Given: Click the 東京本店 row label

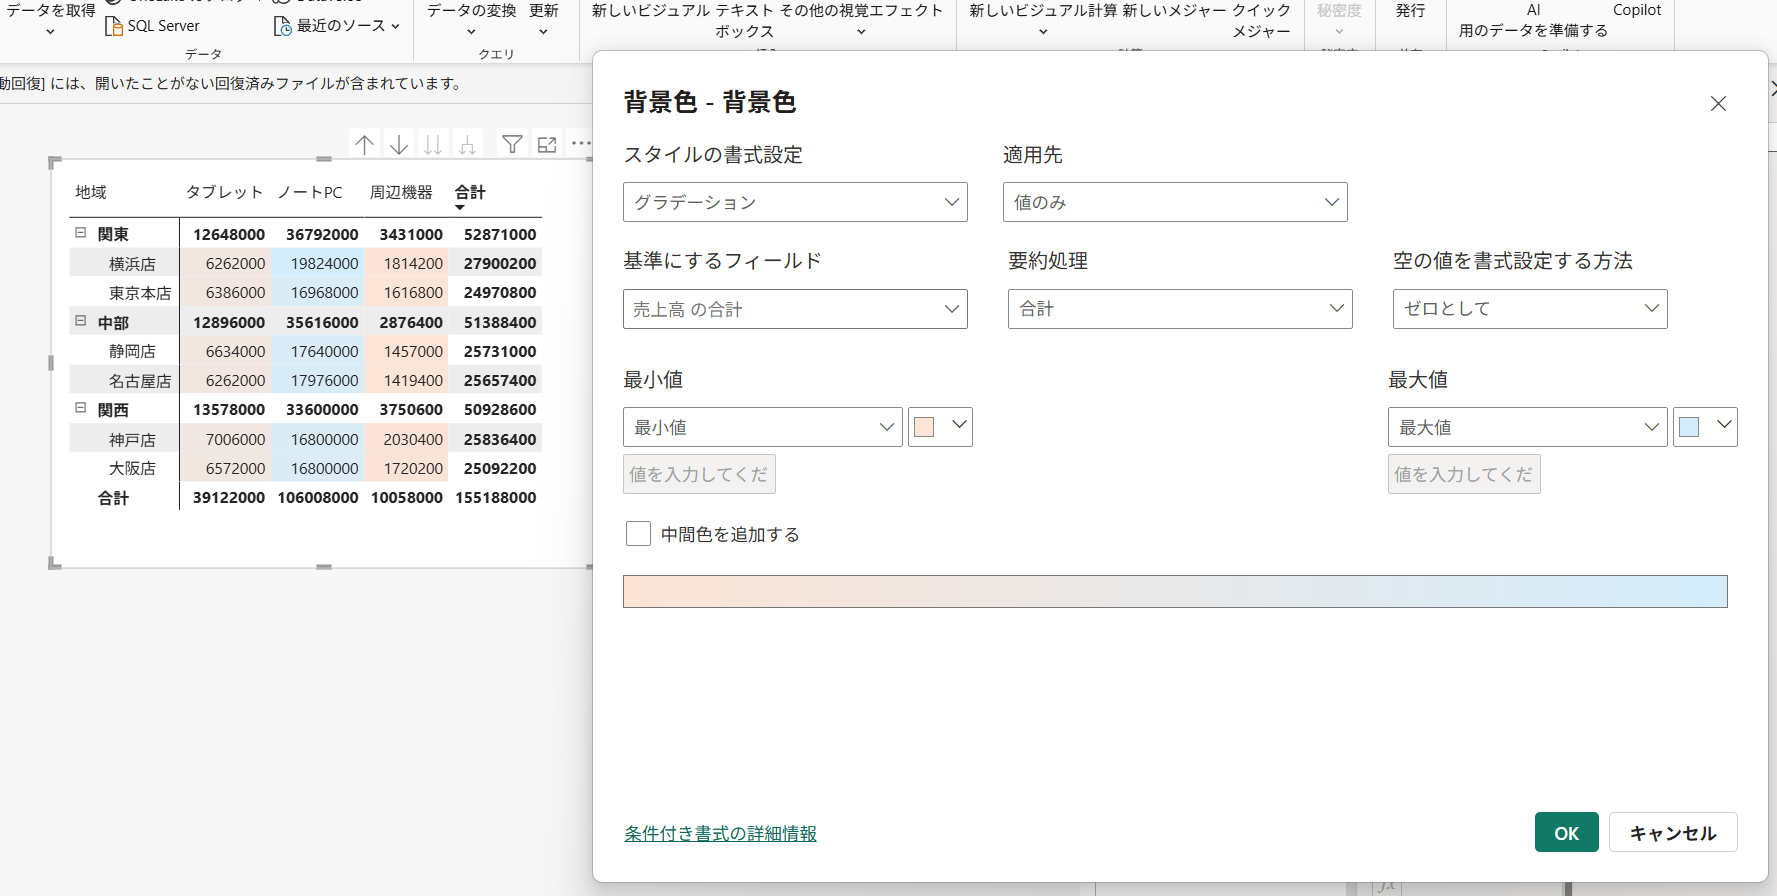Looking at the screenshot, I should [140, 292].
